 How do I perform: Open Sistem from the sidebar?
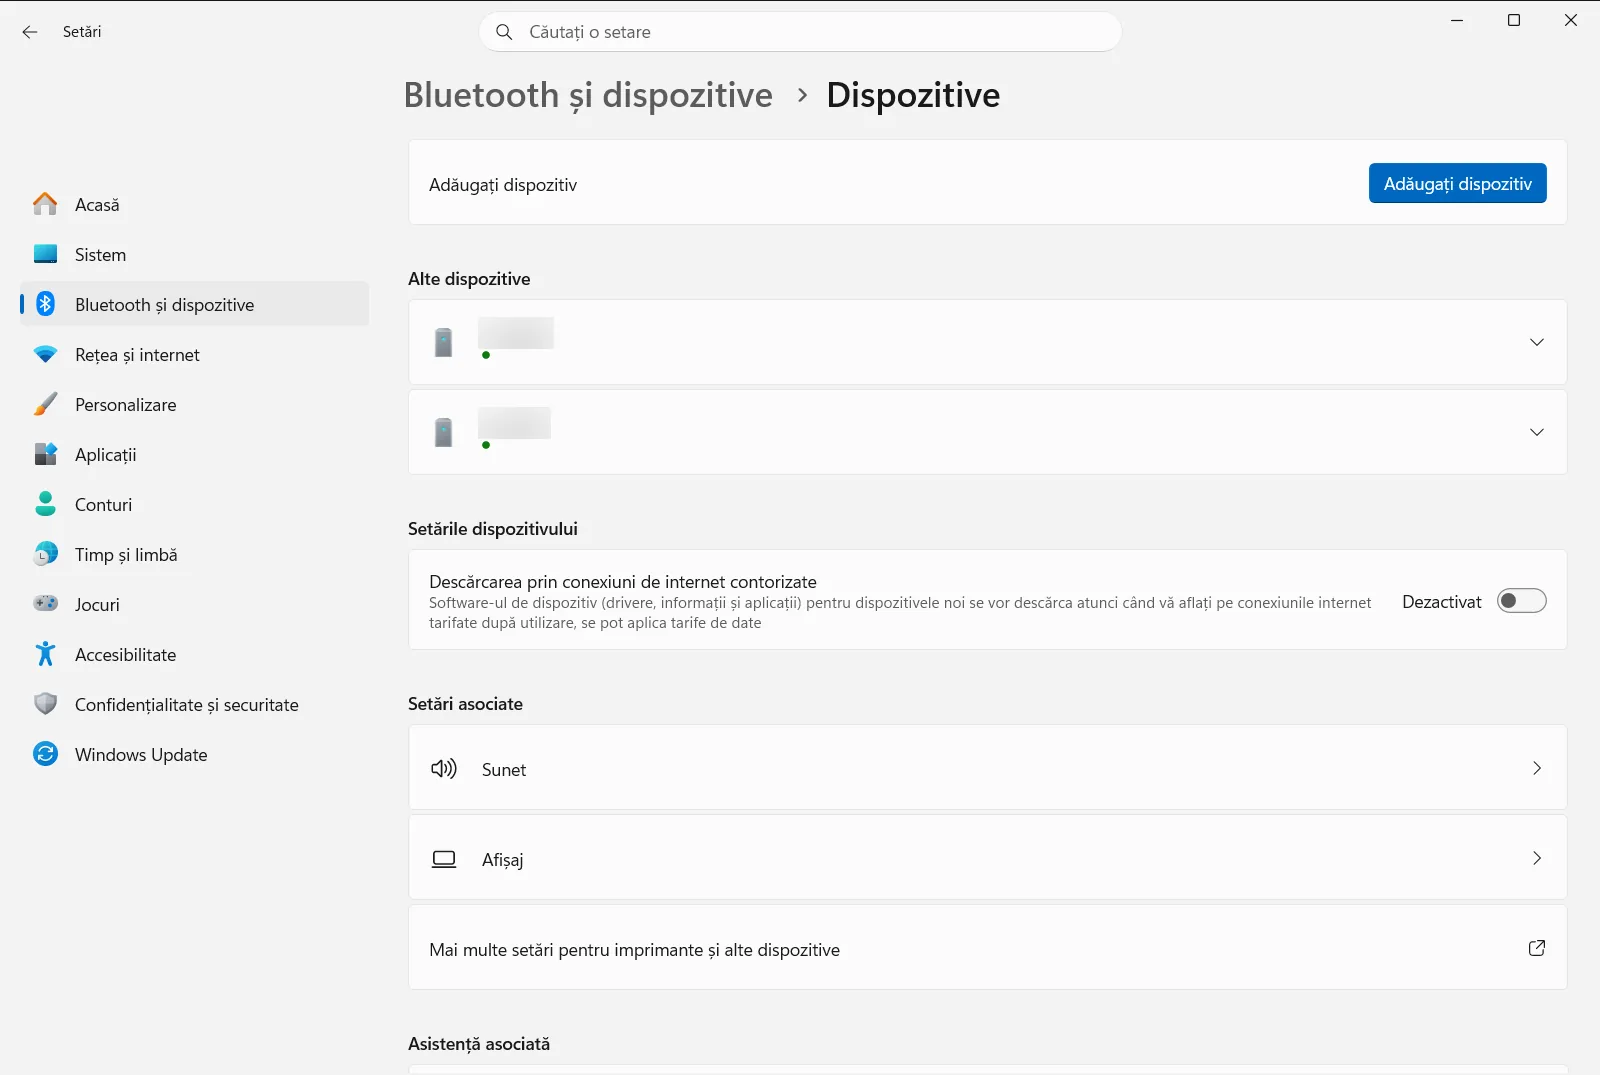click(194, 254)
